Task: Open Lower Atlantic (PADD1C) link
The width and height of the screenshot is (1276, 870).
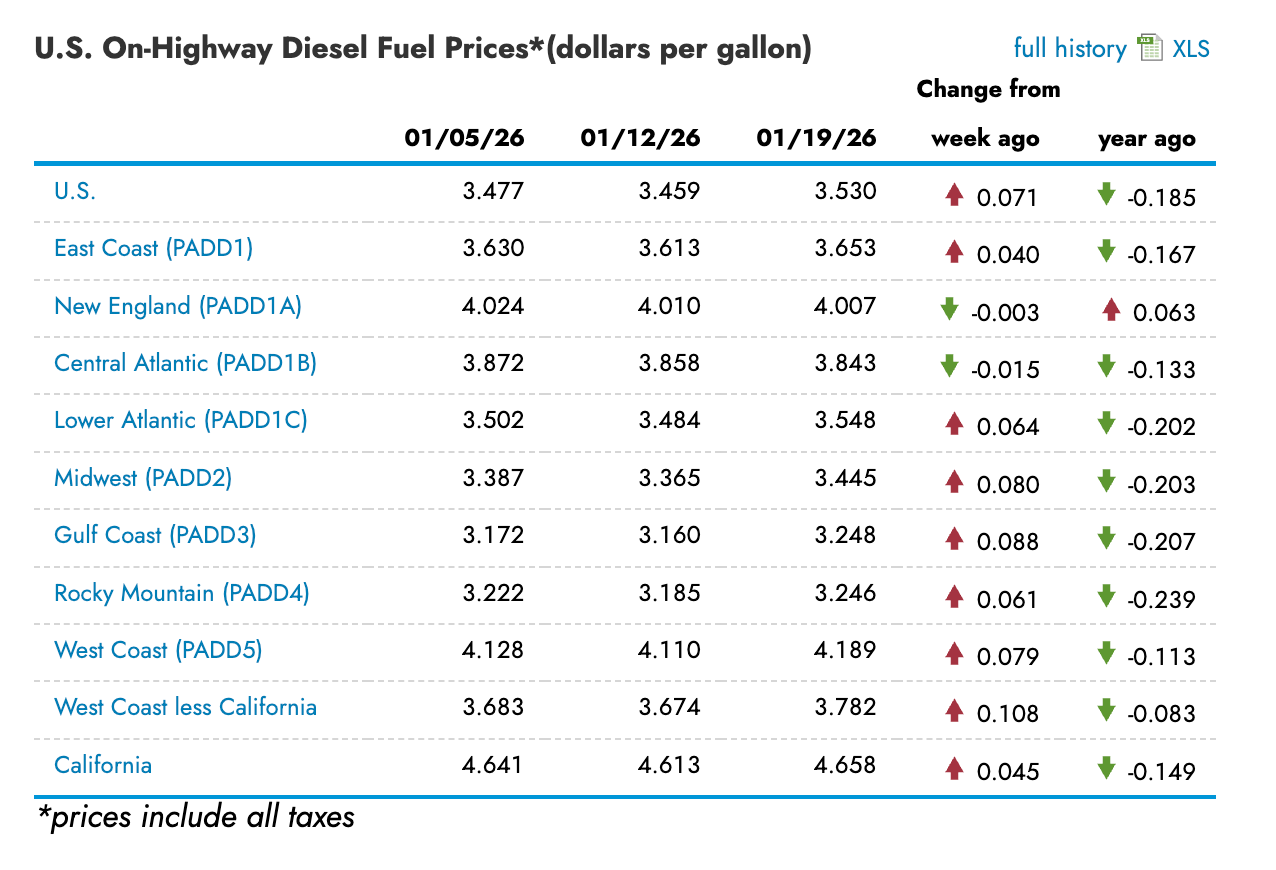Action: pos(180,420)
